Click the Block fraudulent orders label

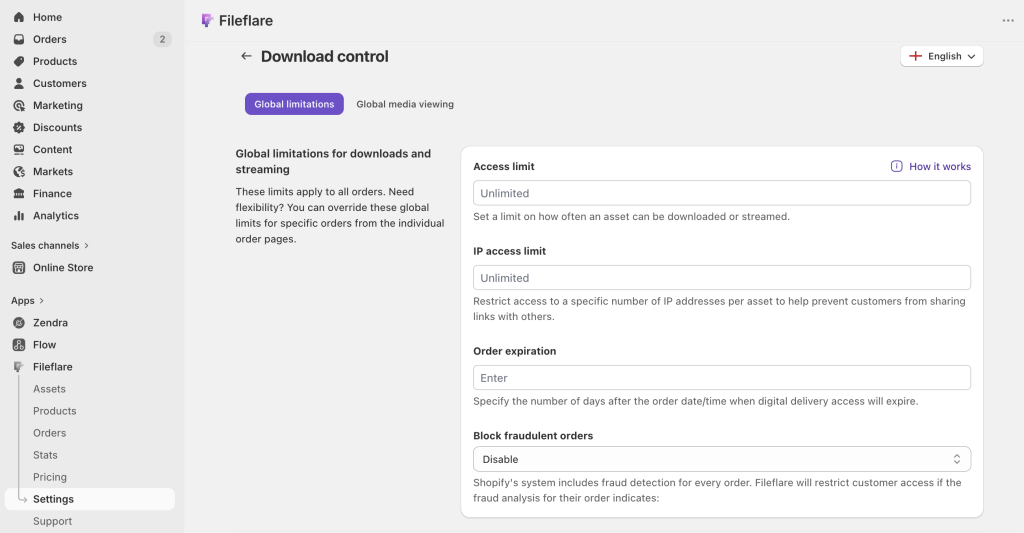tap(533, 436)
